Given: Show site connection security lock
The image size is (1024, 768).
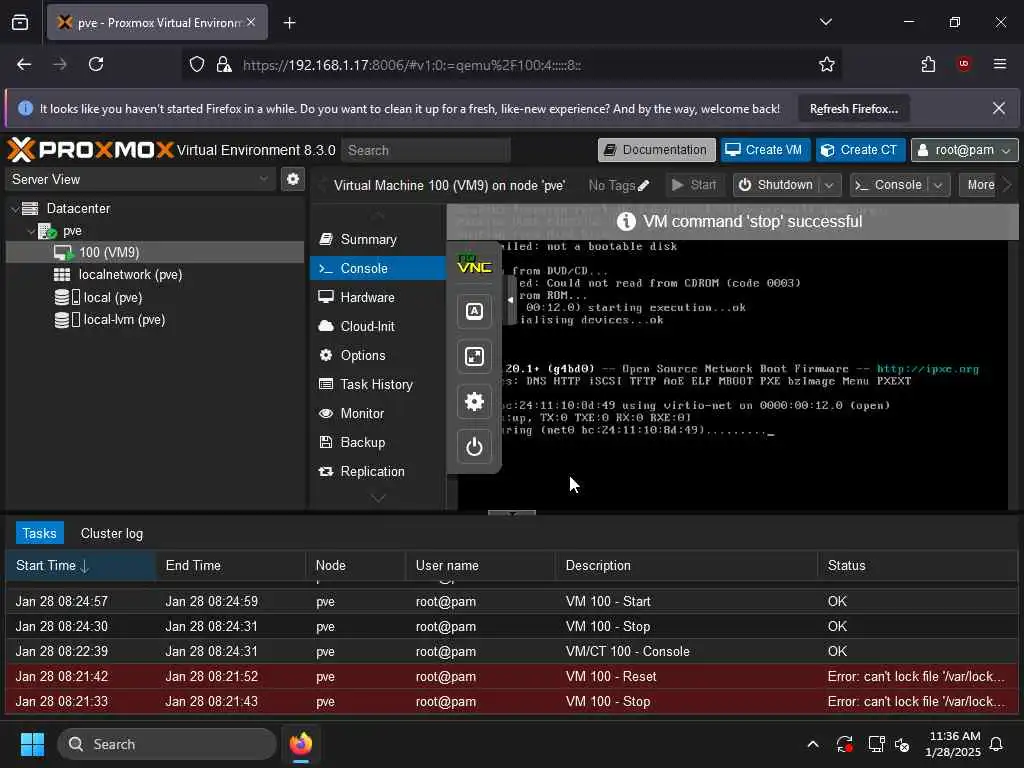Looking at the screenshot, I should tap(224, 64).
